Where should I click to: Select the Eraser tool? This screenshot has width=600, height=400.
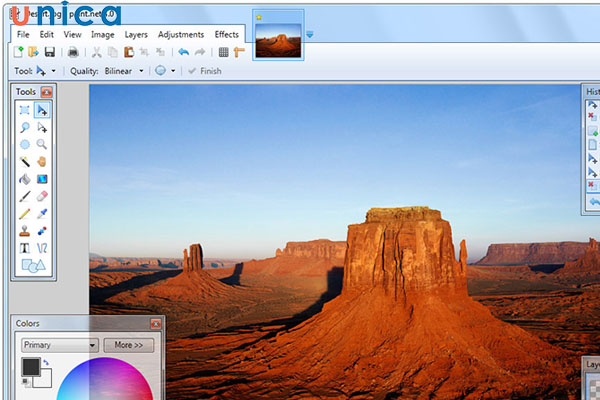(42, 196)
